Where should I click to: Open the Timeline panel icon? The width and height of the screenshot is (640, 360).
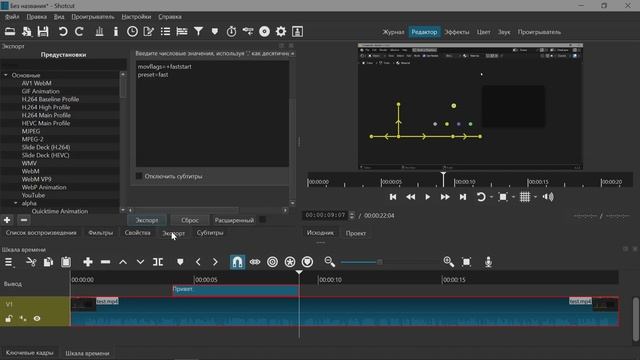[182, 31]
